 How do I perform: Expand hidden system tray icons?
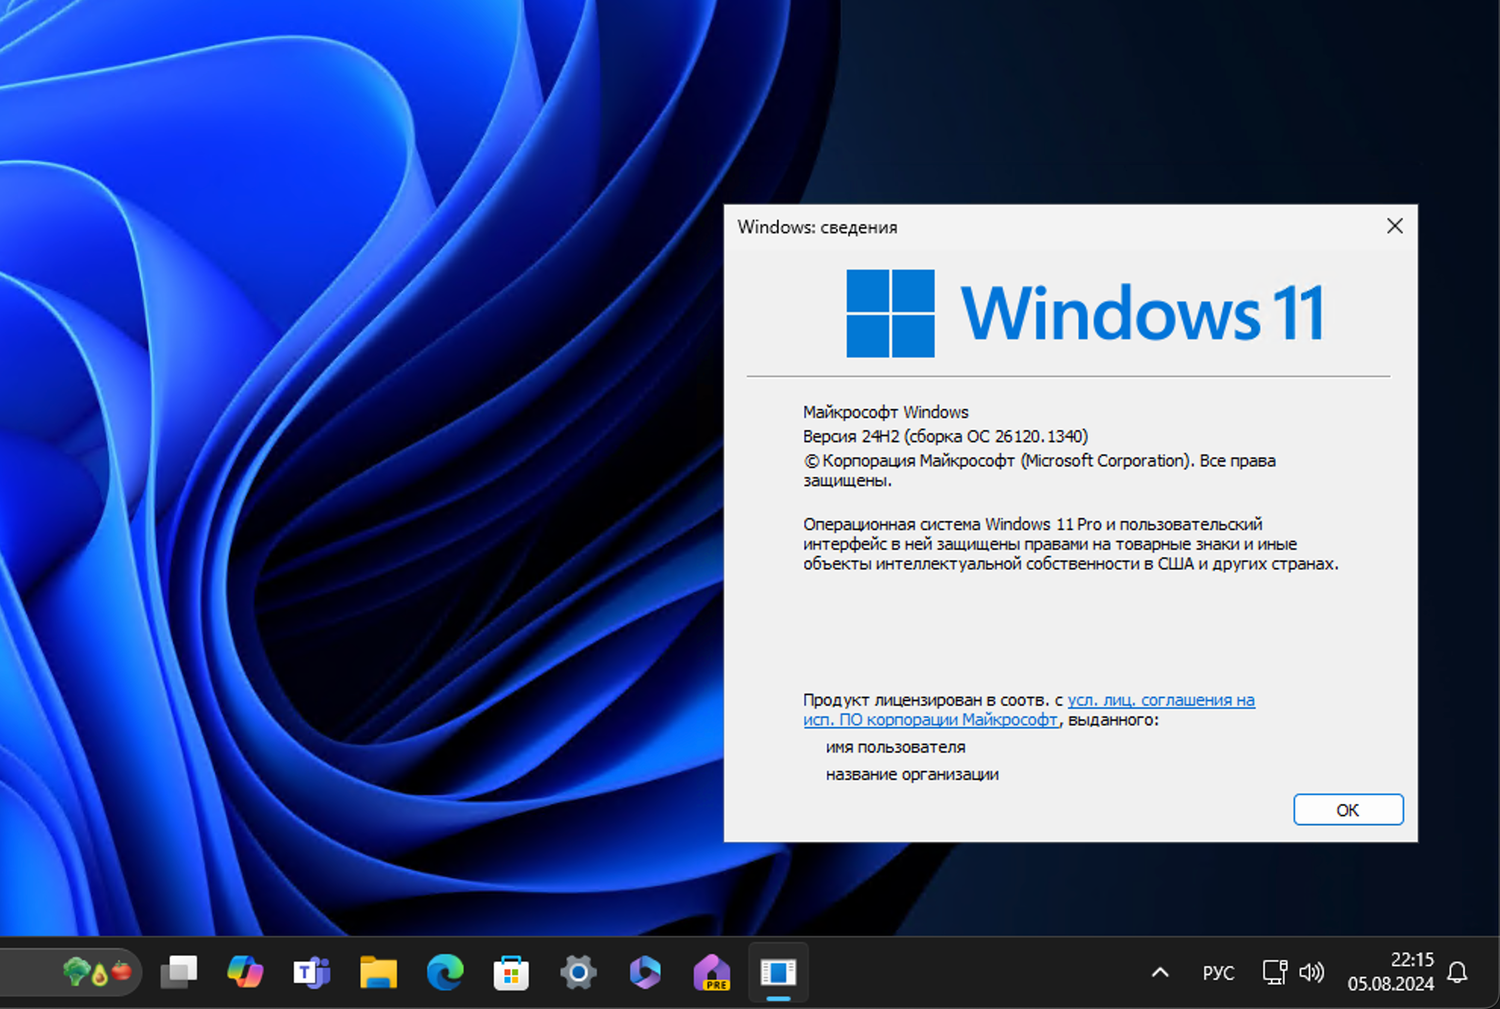click(x=1159, y=971)
